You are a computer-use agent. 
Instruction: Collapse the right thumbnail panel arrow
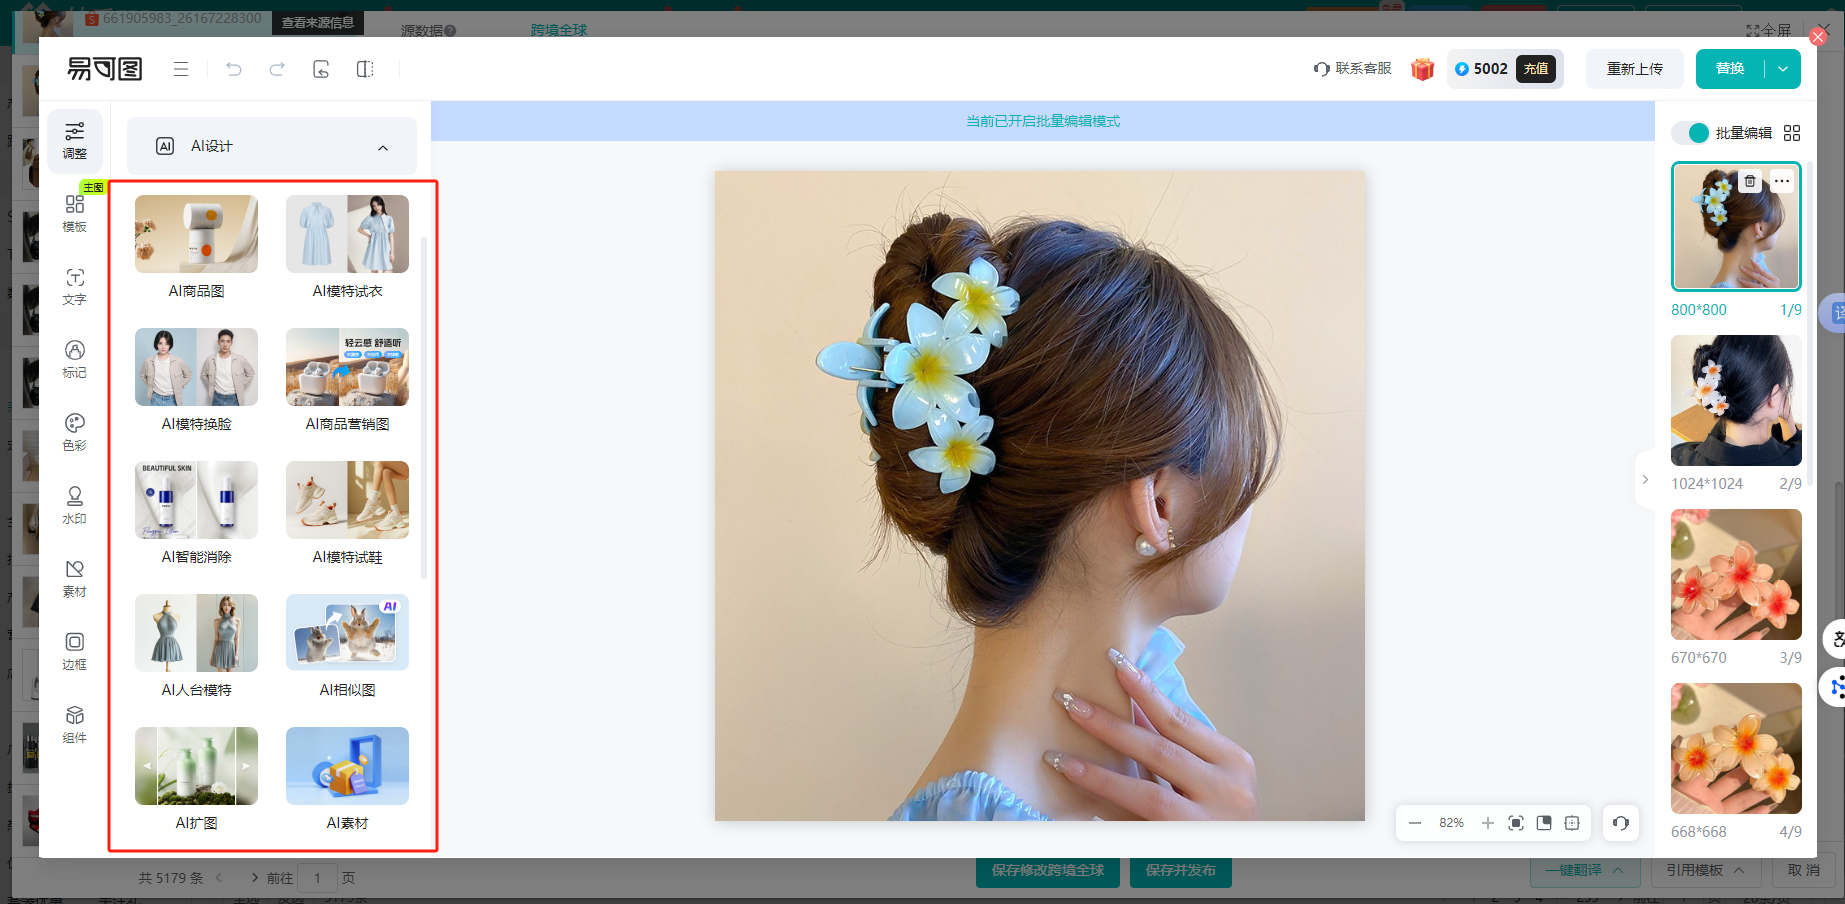coord(1645,480)
